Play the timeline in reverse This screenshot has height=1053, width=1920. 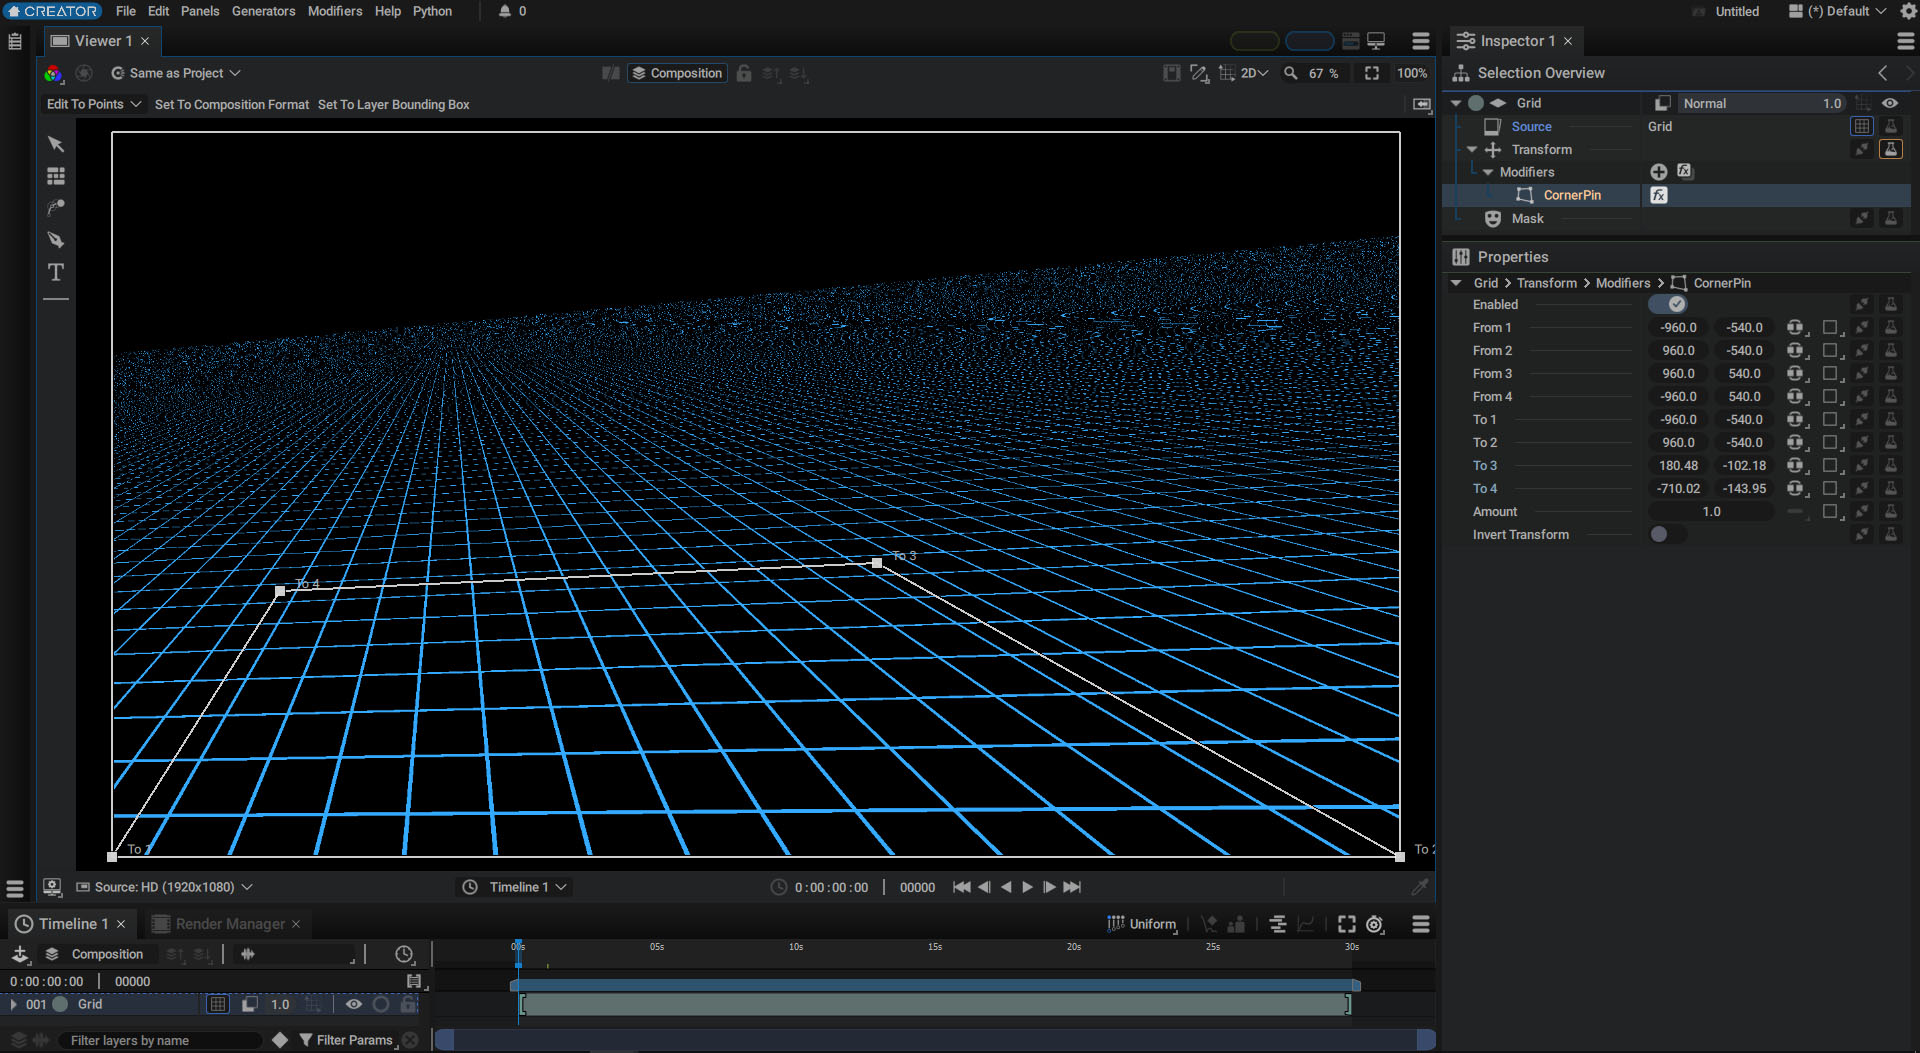point(1006,887)
